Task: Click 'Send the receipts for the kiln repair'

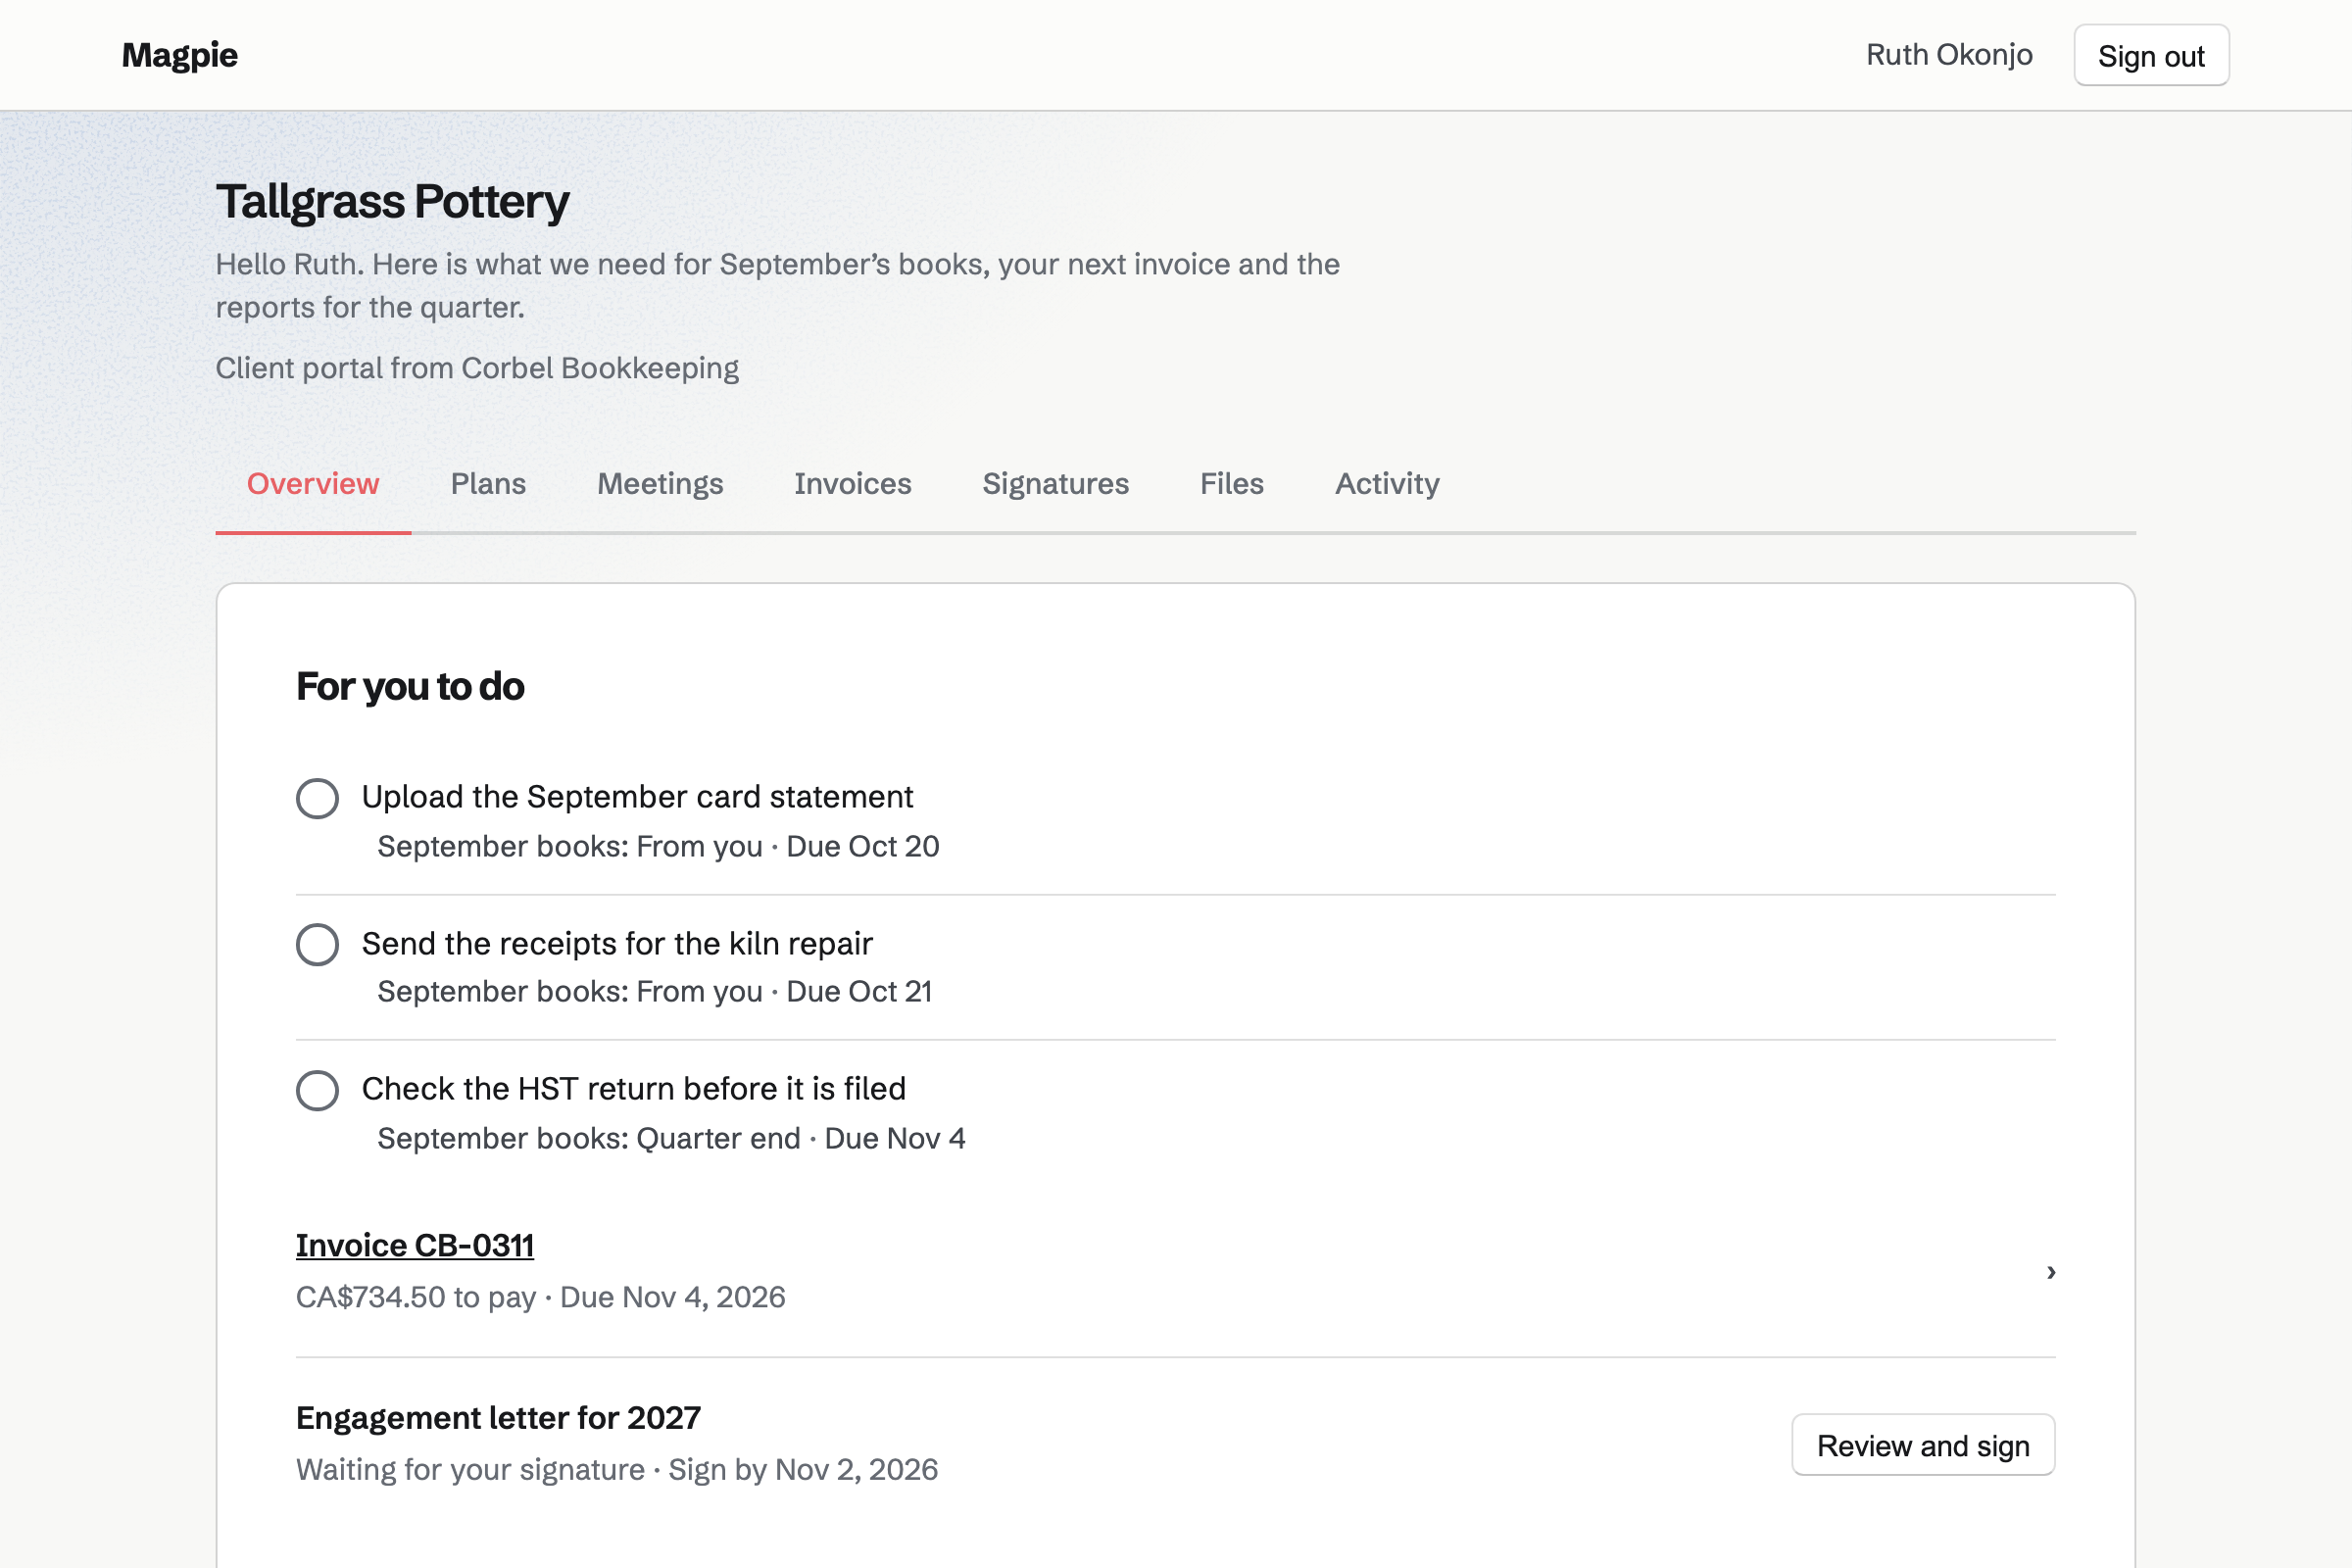Action: click(617, 943)
